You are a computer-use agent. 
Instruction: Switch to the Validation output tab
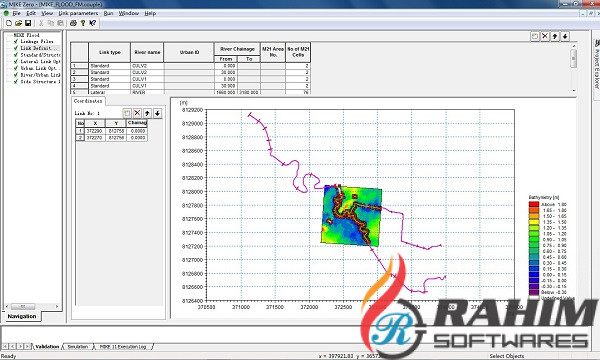coord(47,347)
